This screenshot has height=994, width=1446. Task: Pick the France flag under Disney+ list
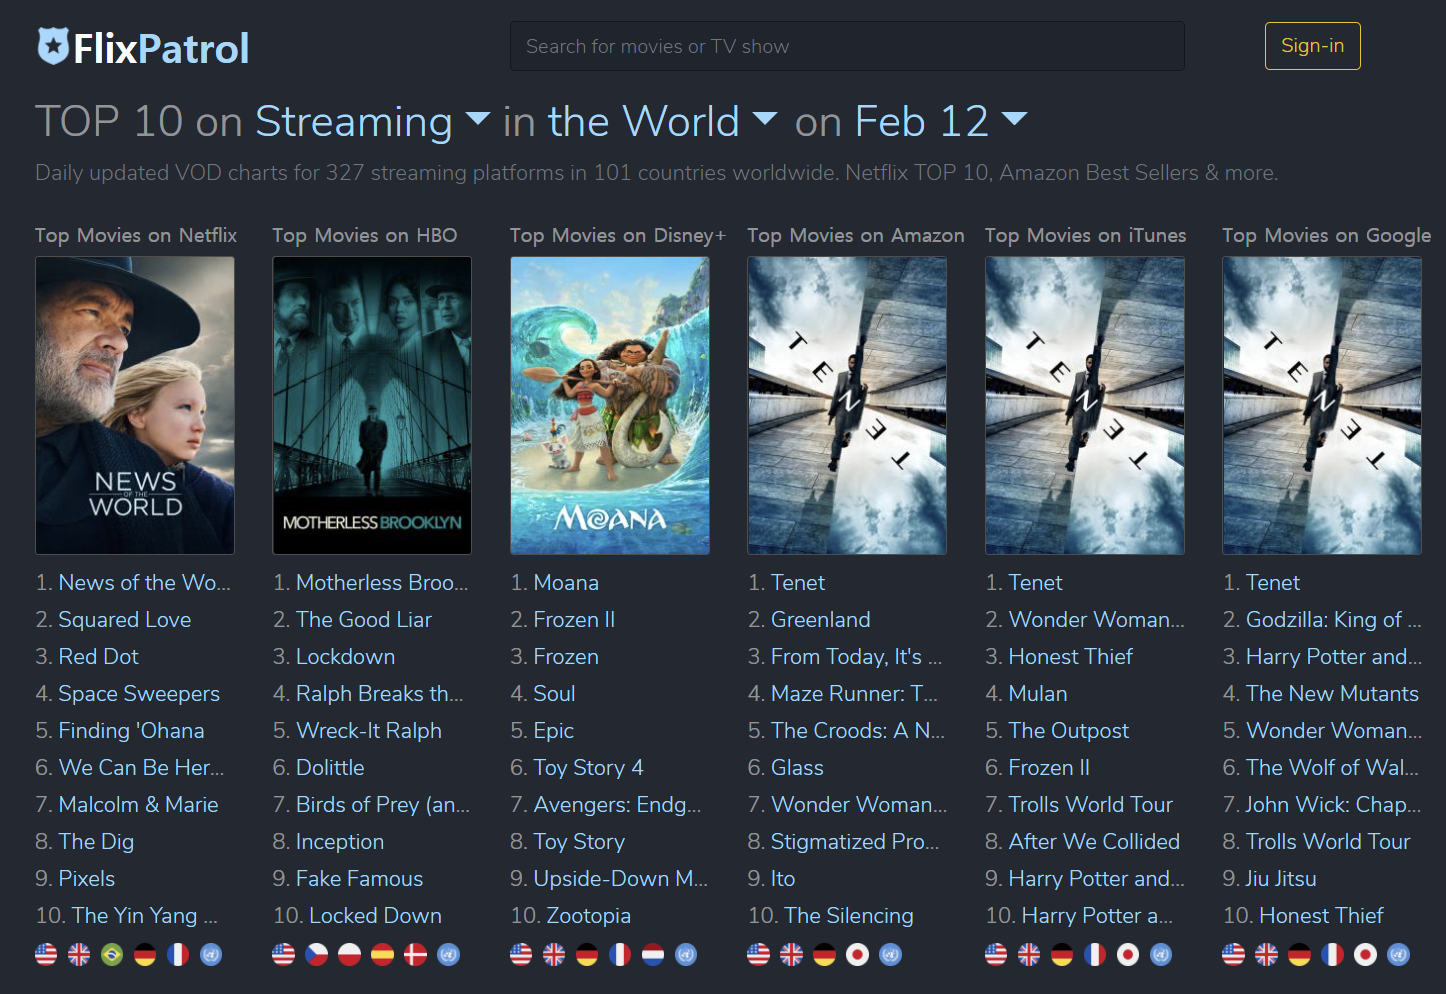620,954
